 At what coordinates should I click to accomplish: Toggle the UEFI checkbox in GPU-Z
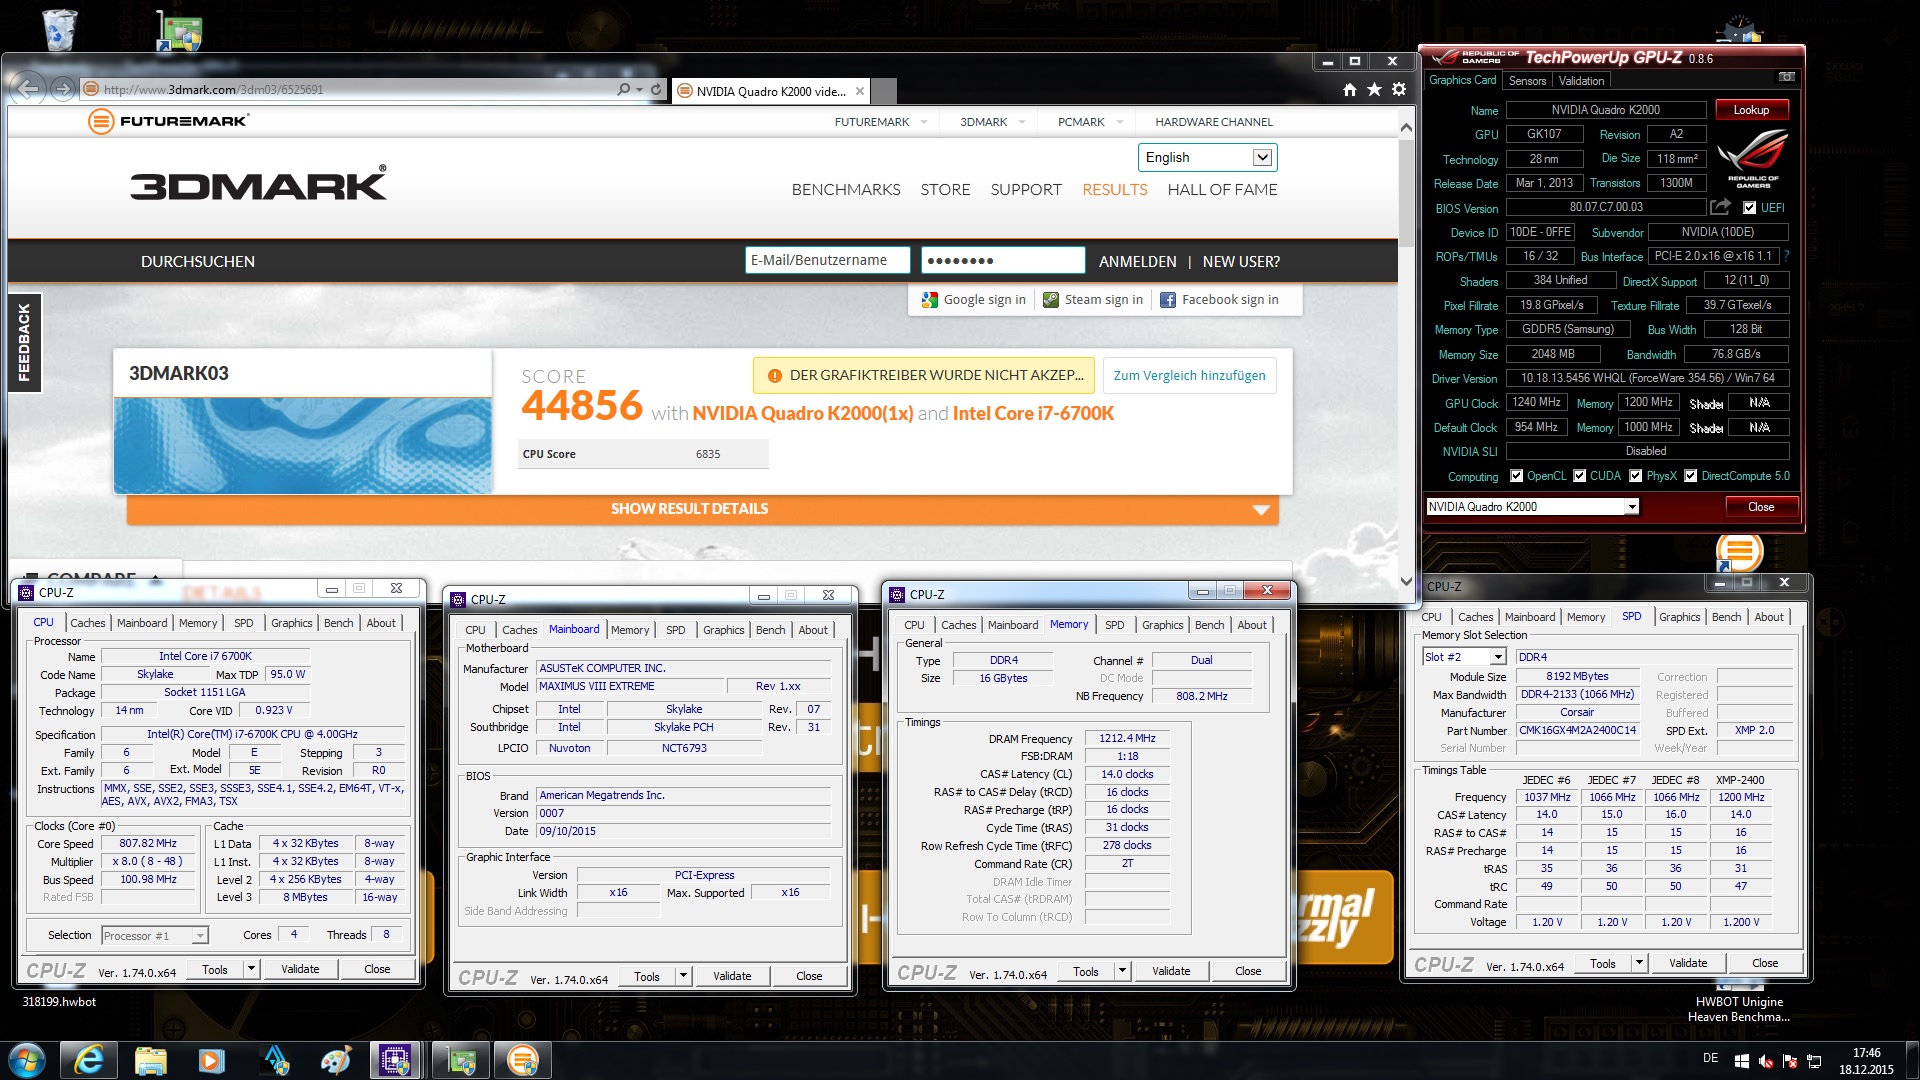click(1749, 208)
